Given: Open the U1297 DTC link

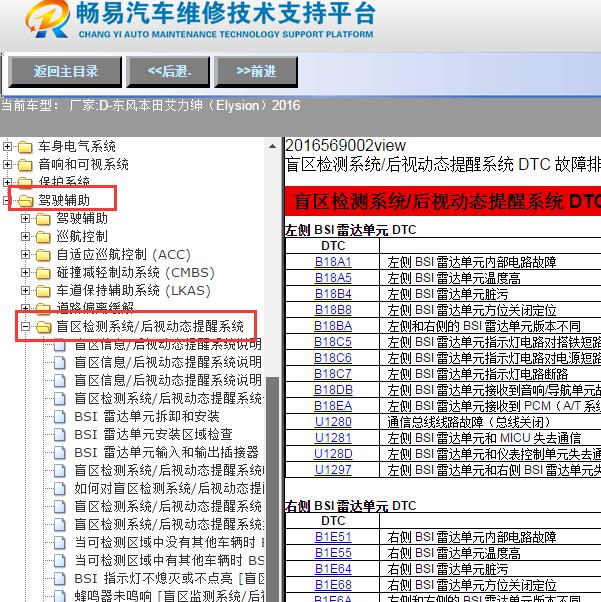Looking at the screenshot, I should pyautogui.click(x=333, y=470).
